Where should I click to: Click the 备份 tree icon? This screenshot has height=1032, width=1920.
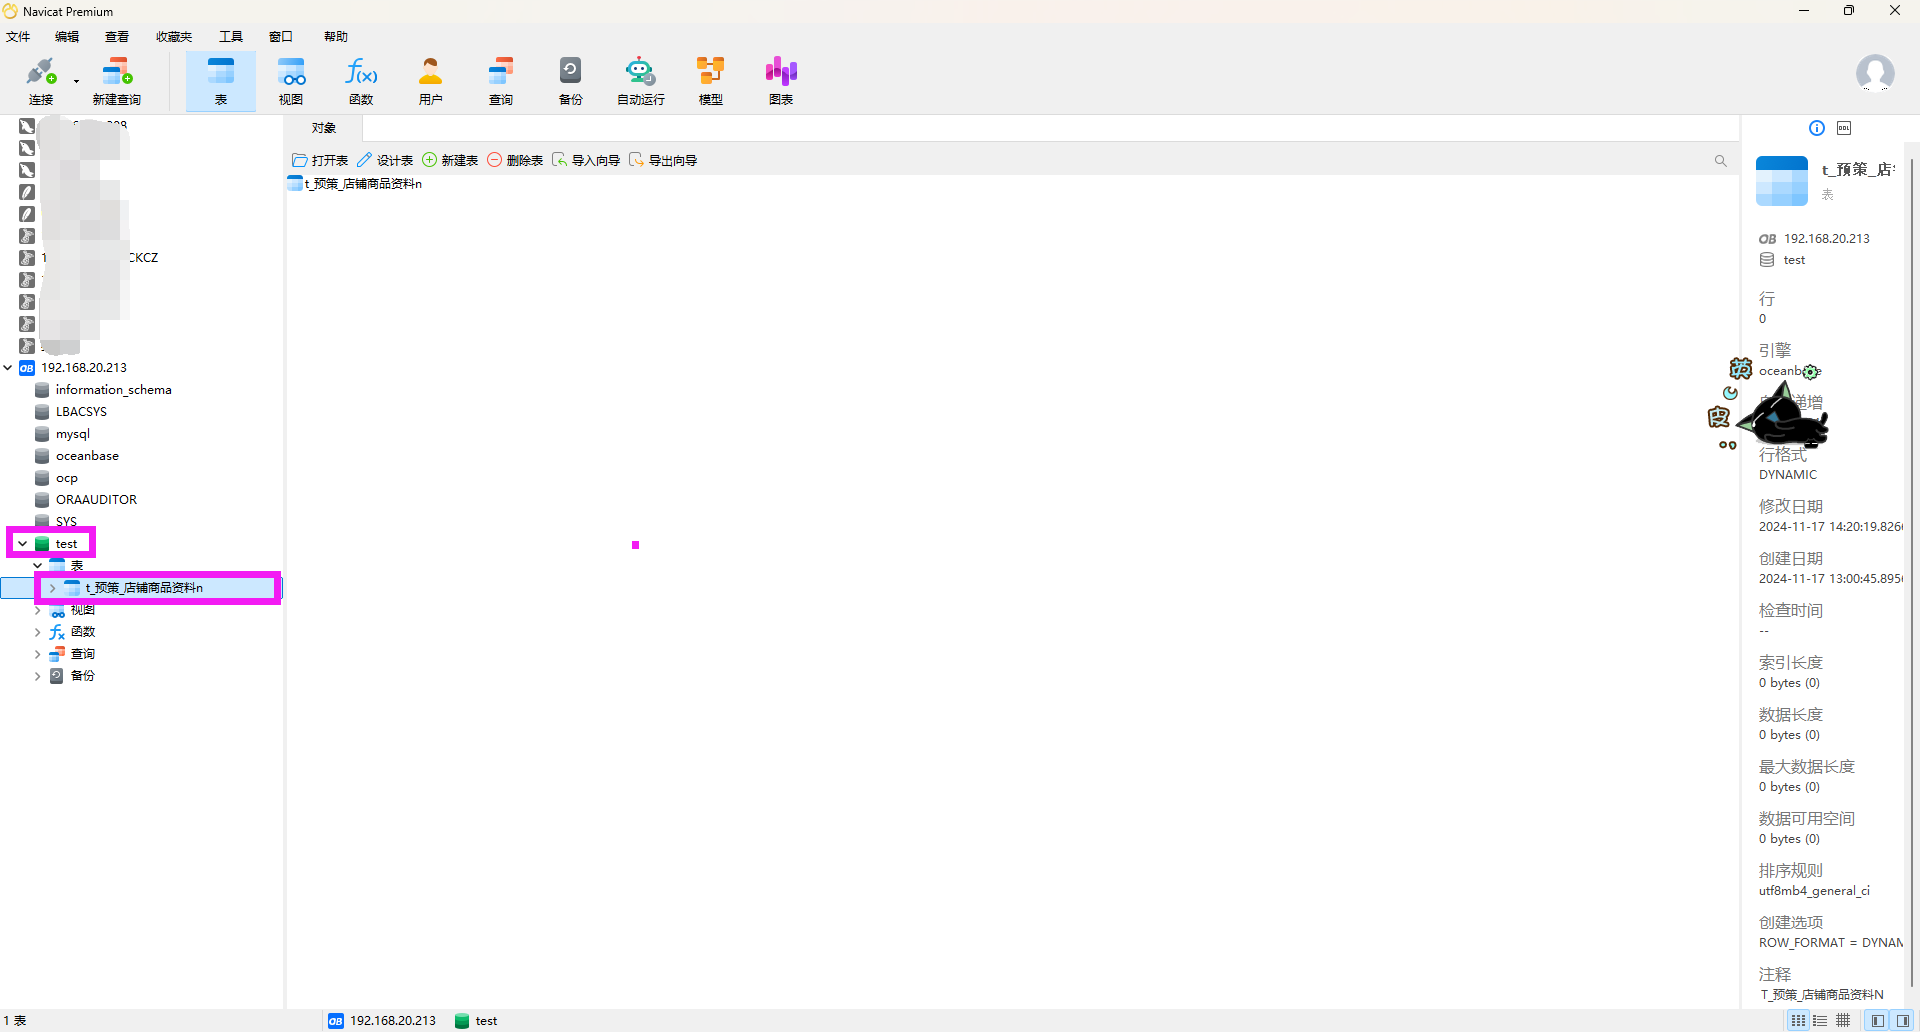pyautogui.click(x=57, y=676)
